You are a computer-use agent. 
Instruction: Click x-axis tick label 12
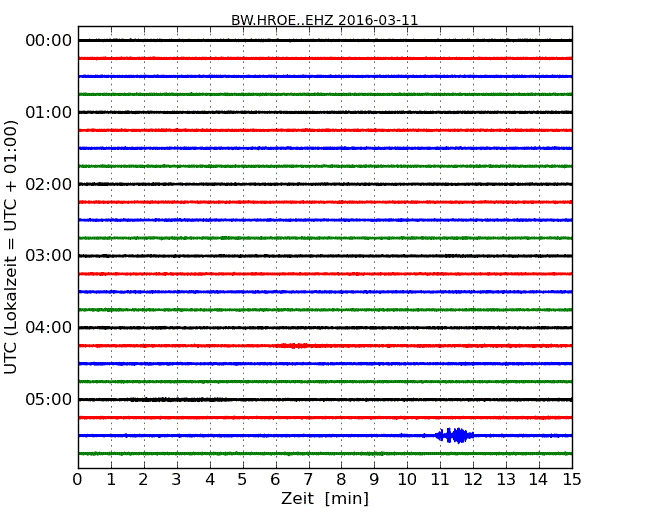pyautogui.click(x=473, y=479)
